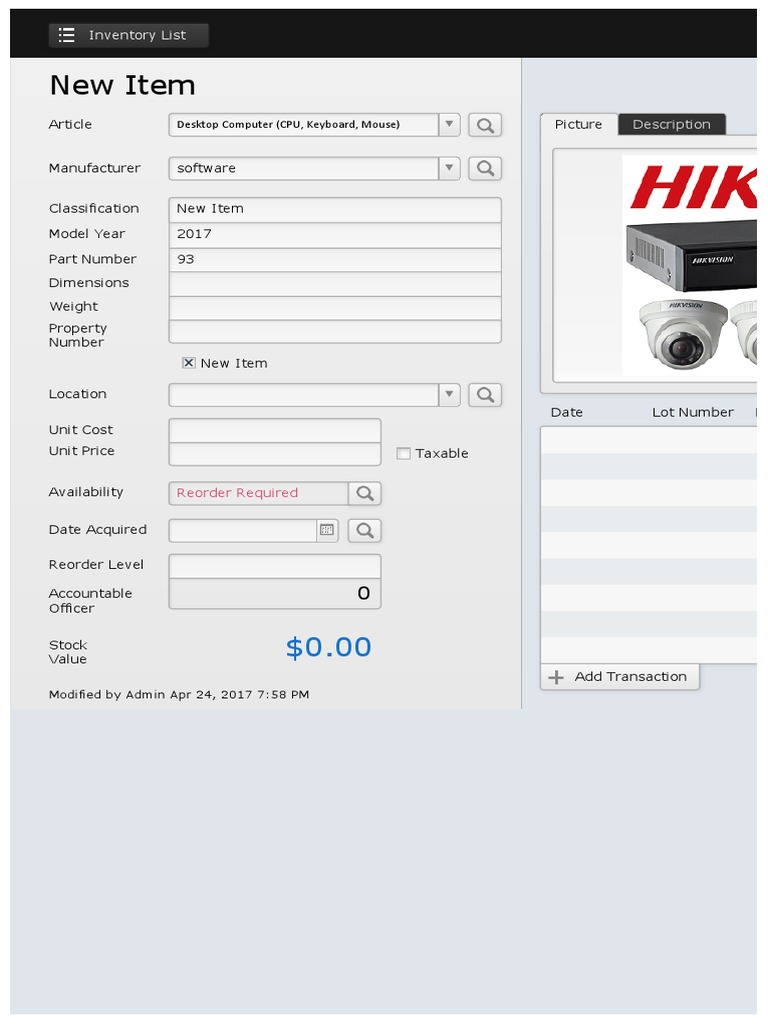Click the Hikvision product picture
Viewport: 768px width, 1024px height.
[689, 264]
